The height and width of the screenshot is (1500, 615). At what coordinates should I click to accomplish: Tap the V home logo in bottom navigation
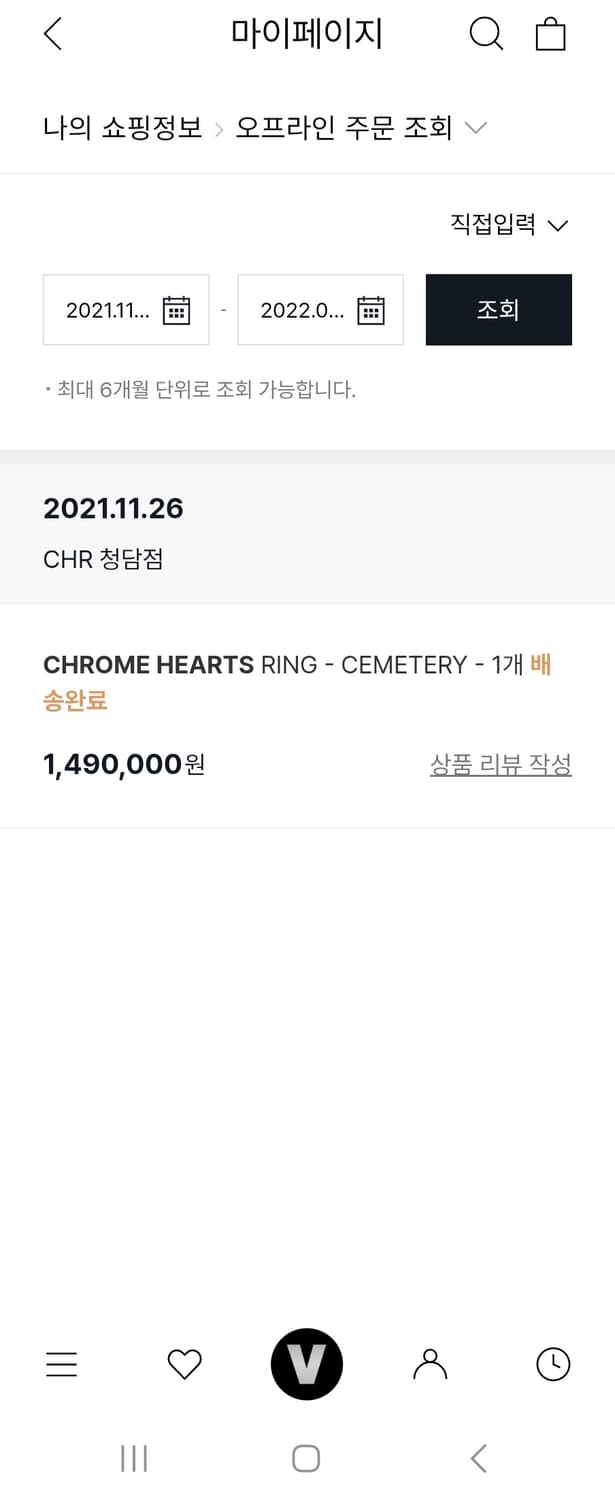[x=306, y=1364]
